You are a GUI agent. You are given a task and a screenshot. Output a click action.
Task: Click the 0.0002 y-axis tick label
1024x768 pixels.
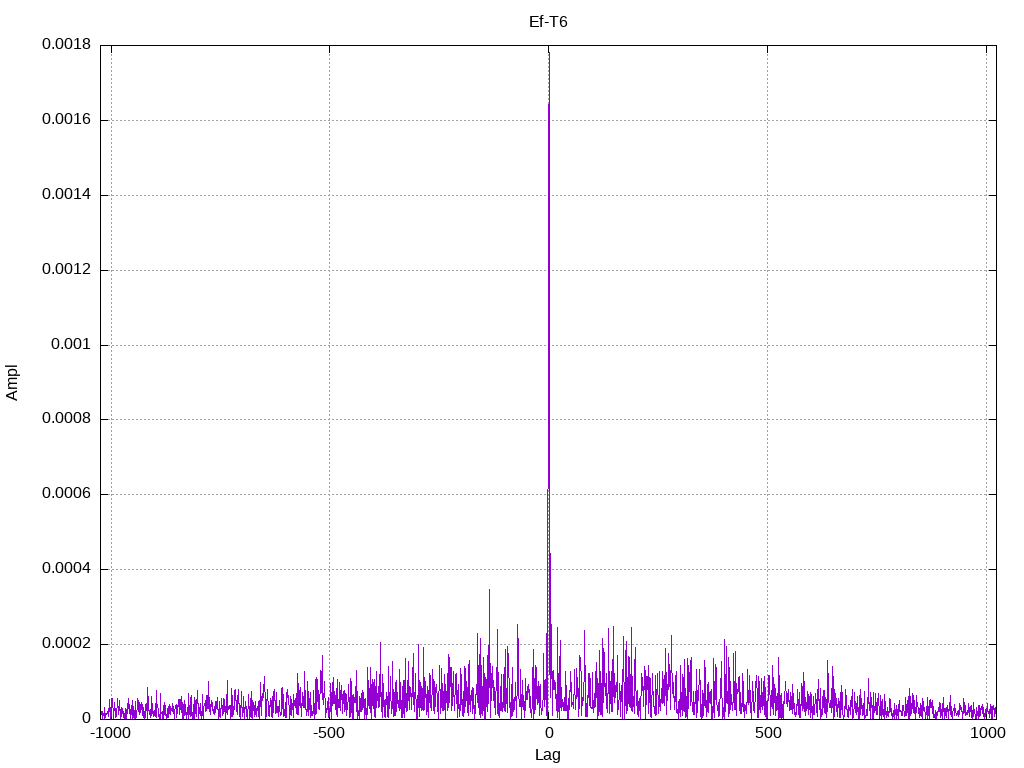click(x=67, y=643)
